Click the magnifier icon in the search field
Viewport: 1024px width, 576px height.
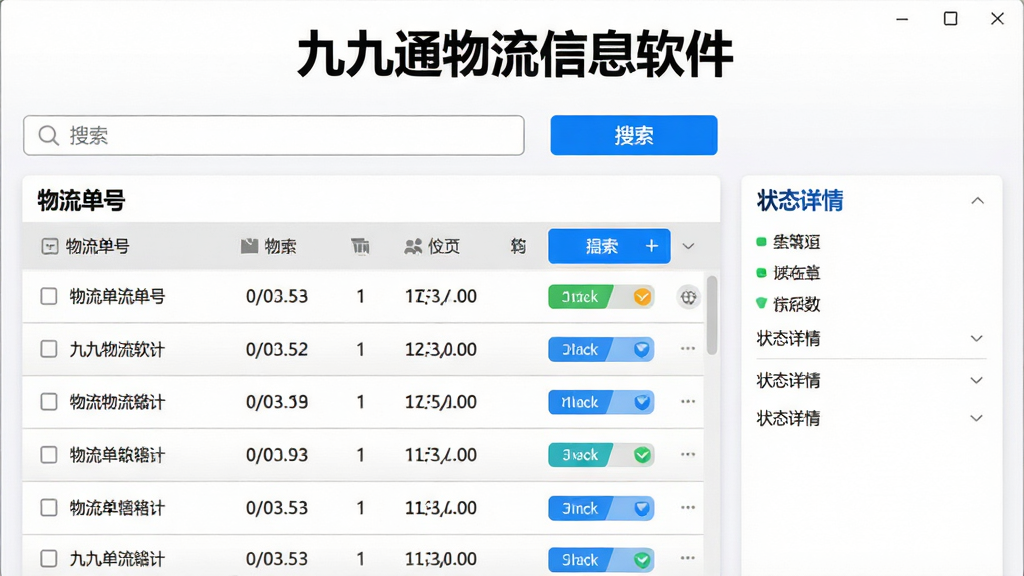pyautogui.click(x=48, y=135)
